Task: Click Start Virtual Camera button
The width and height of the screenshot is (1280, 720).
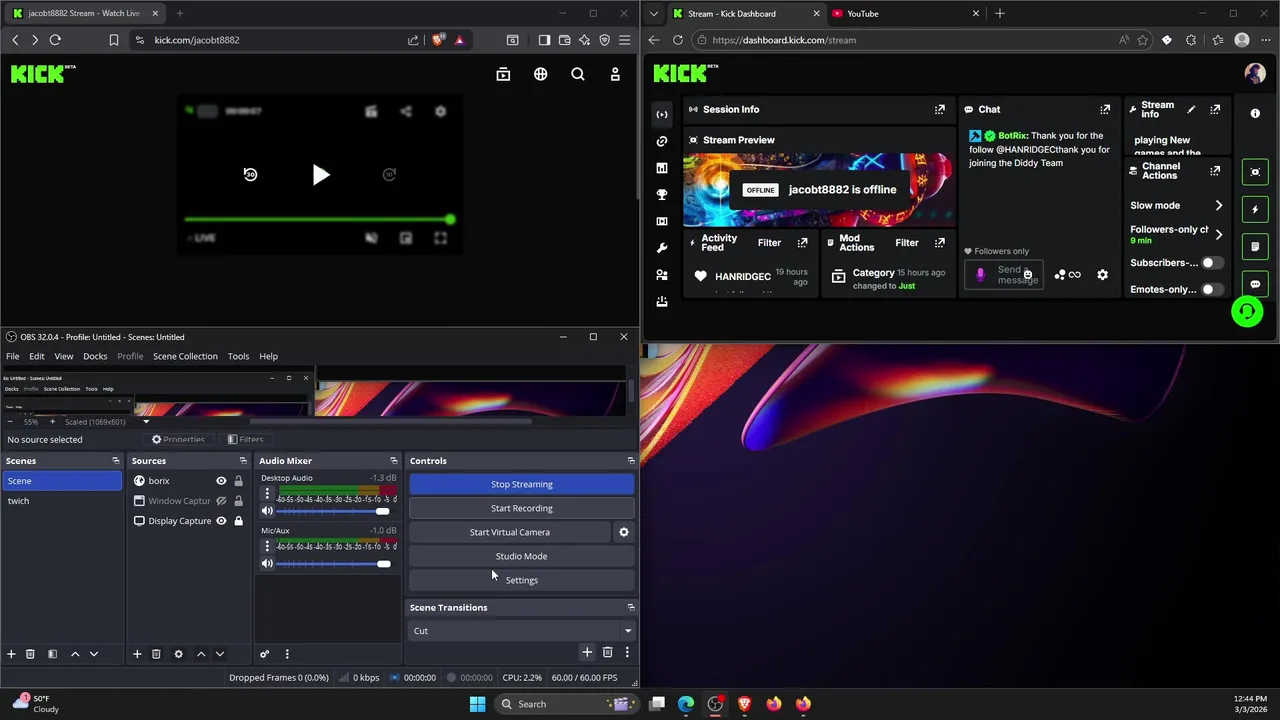Action: 510,532
